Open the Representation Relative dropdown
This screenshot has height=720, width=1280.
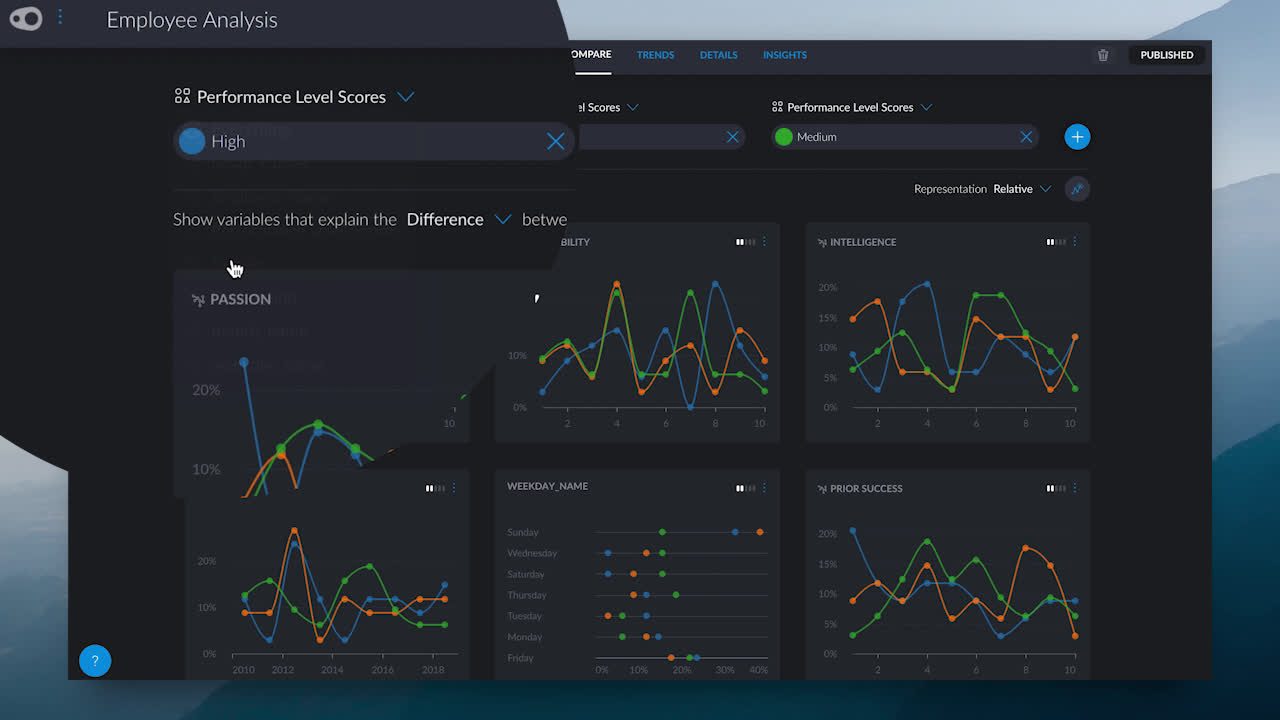1043,189
